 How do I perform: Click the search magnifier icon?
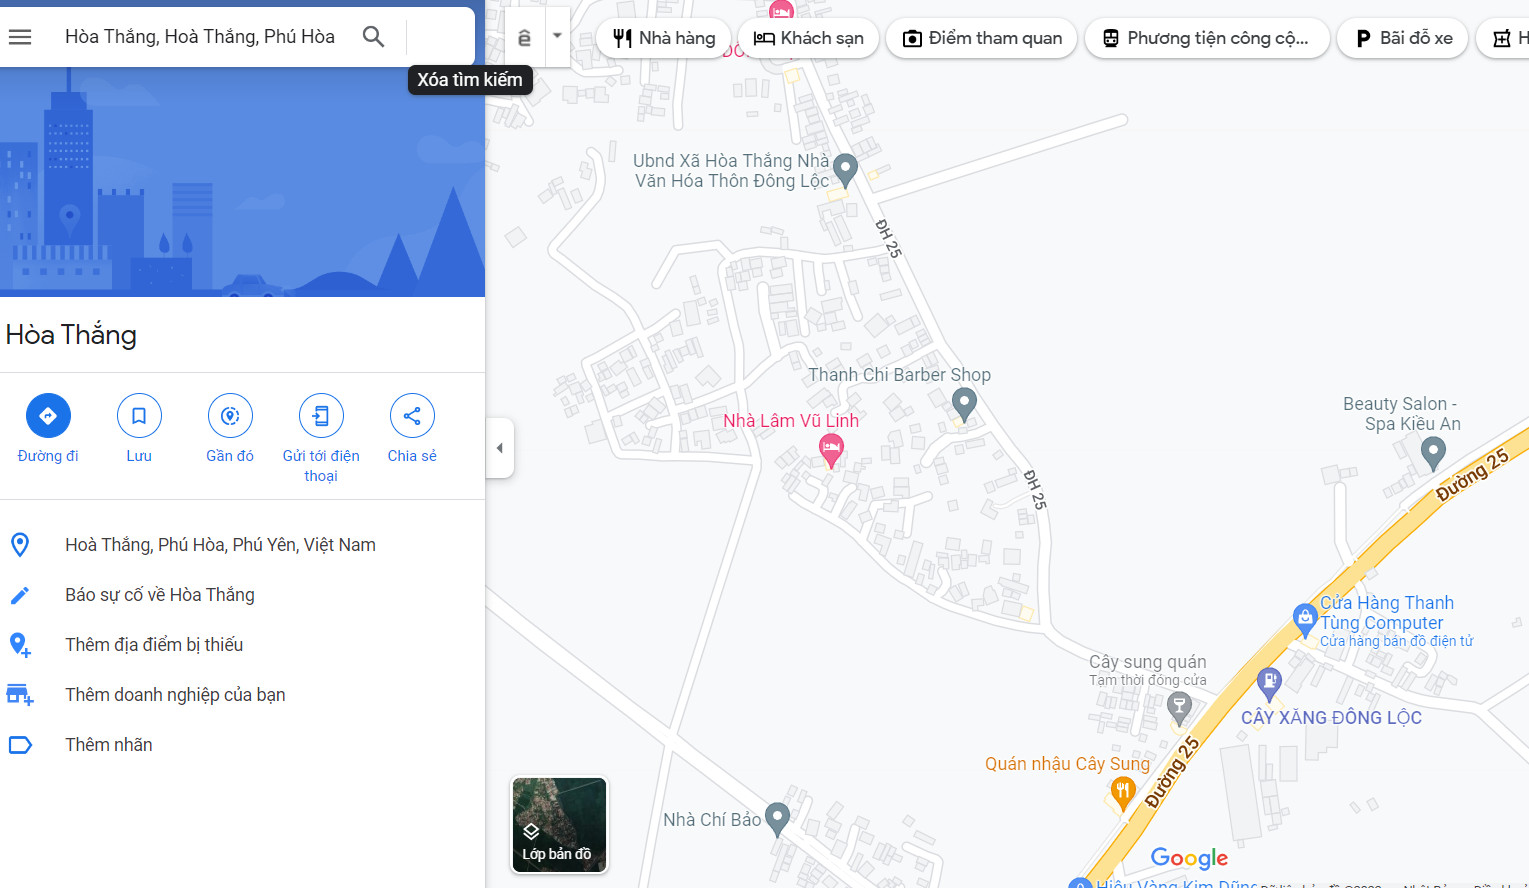[373, 37]
